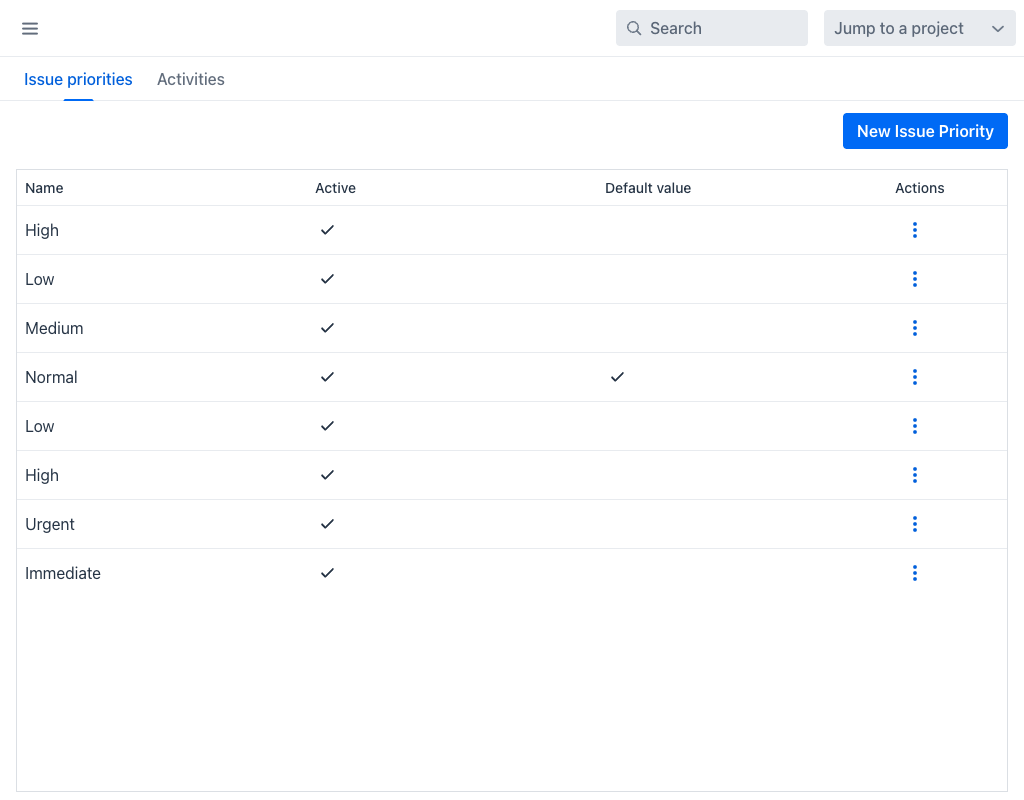Select the Normal priority name
The height and width of the screenshot is (800, 1024).
(51, 377)
